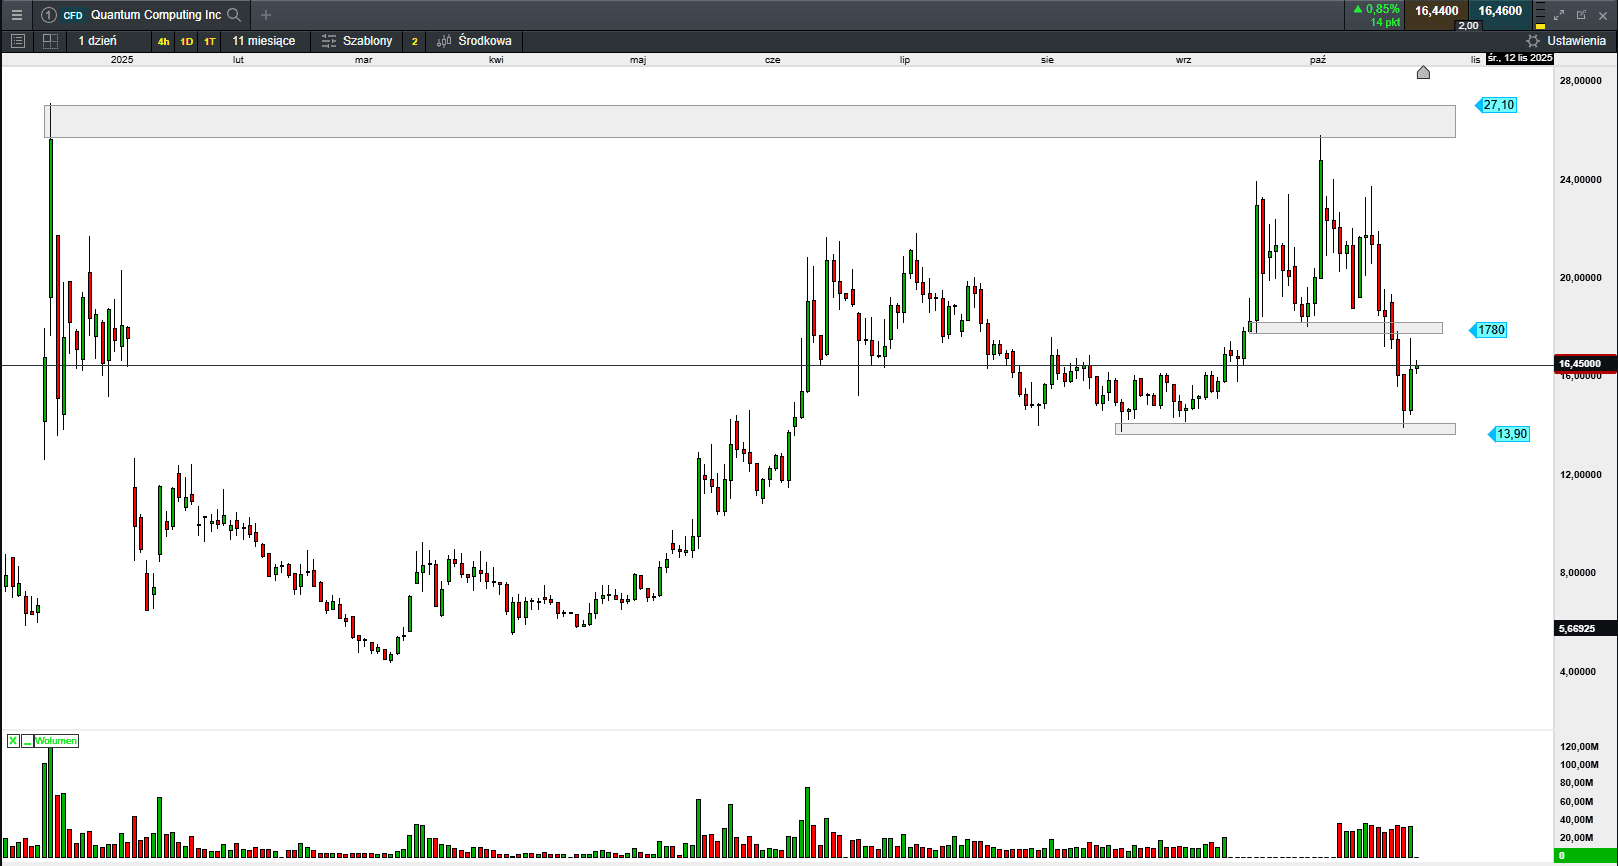
Task: Open the chart layout grid icon
Action: [50, 41]
